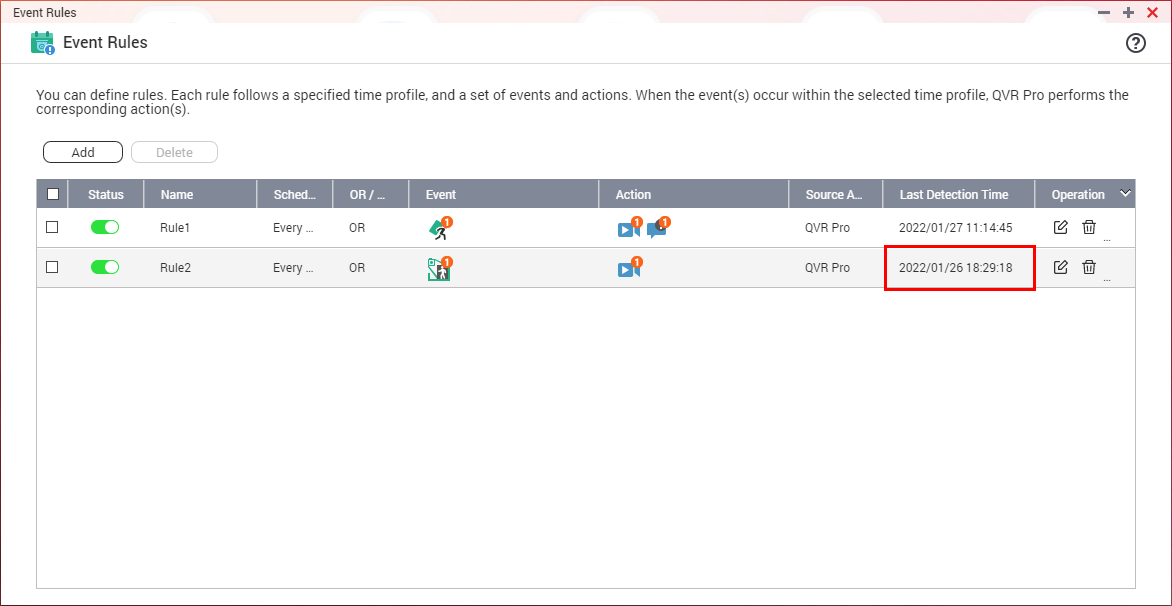
Task: Sort by Last Detection Time column header
Action: [953, 195]
